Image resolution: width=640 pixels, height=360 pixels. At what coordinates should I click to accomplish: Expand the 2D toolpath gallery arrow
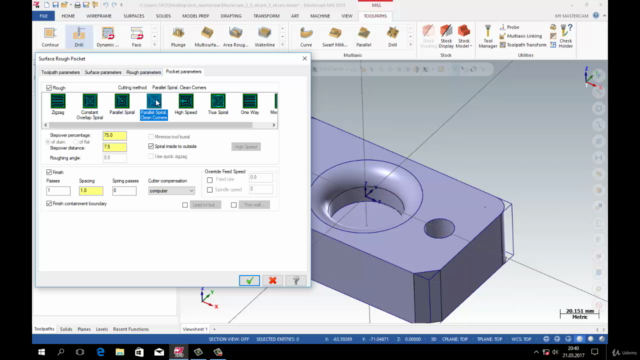click(x=154, y=45)
